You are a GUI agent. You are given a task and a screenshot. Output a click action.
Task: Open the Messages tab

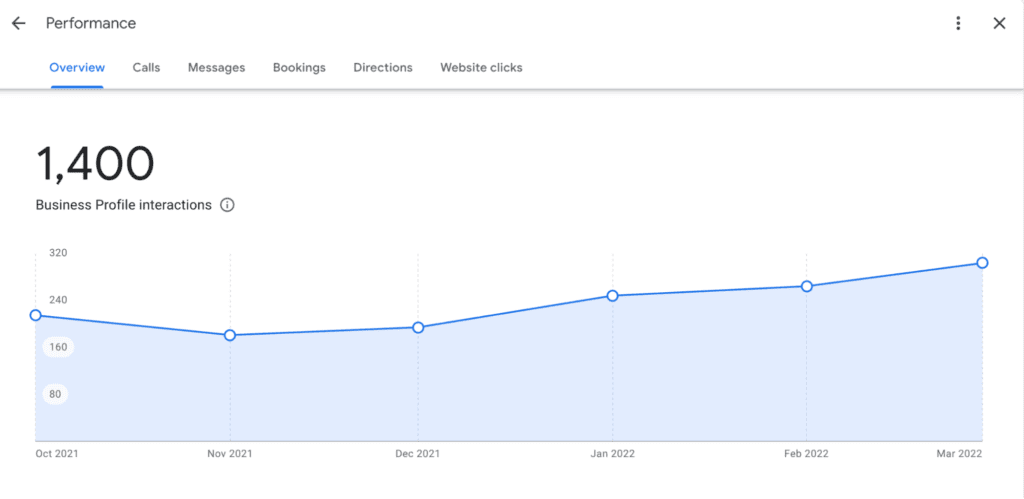point(216,67)
